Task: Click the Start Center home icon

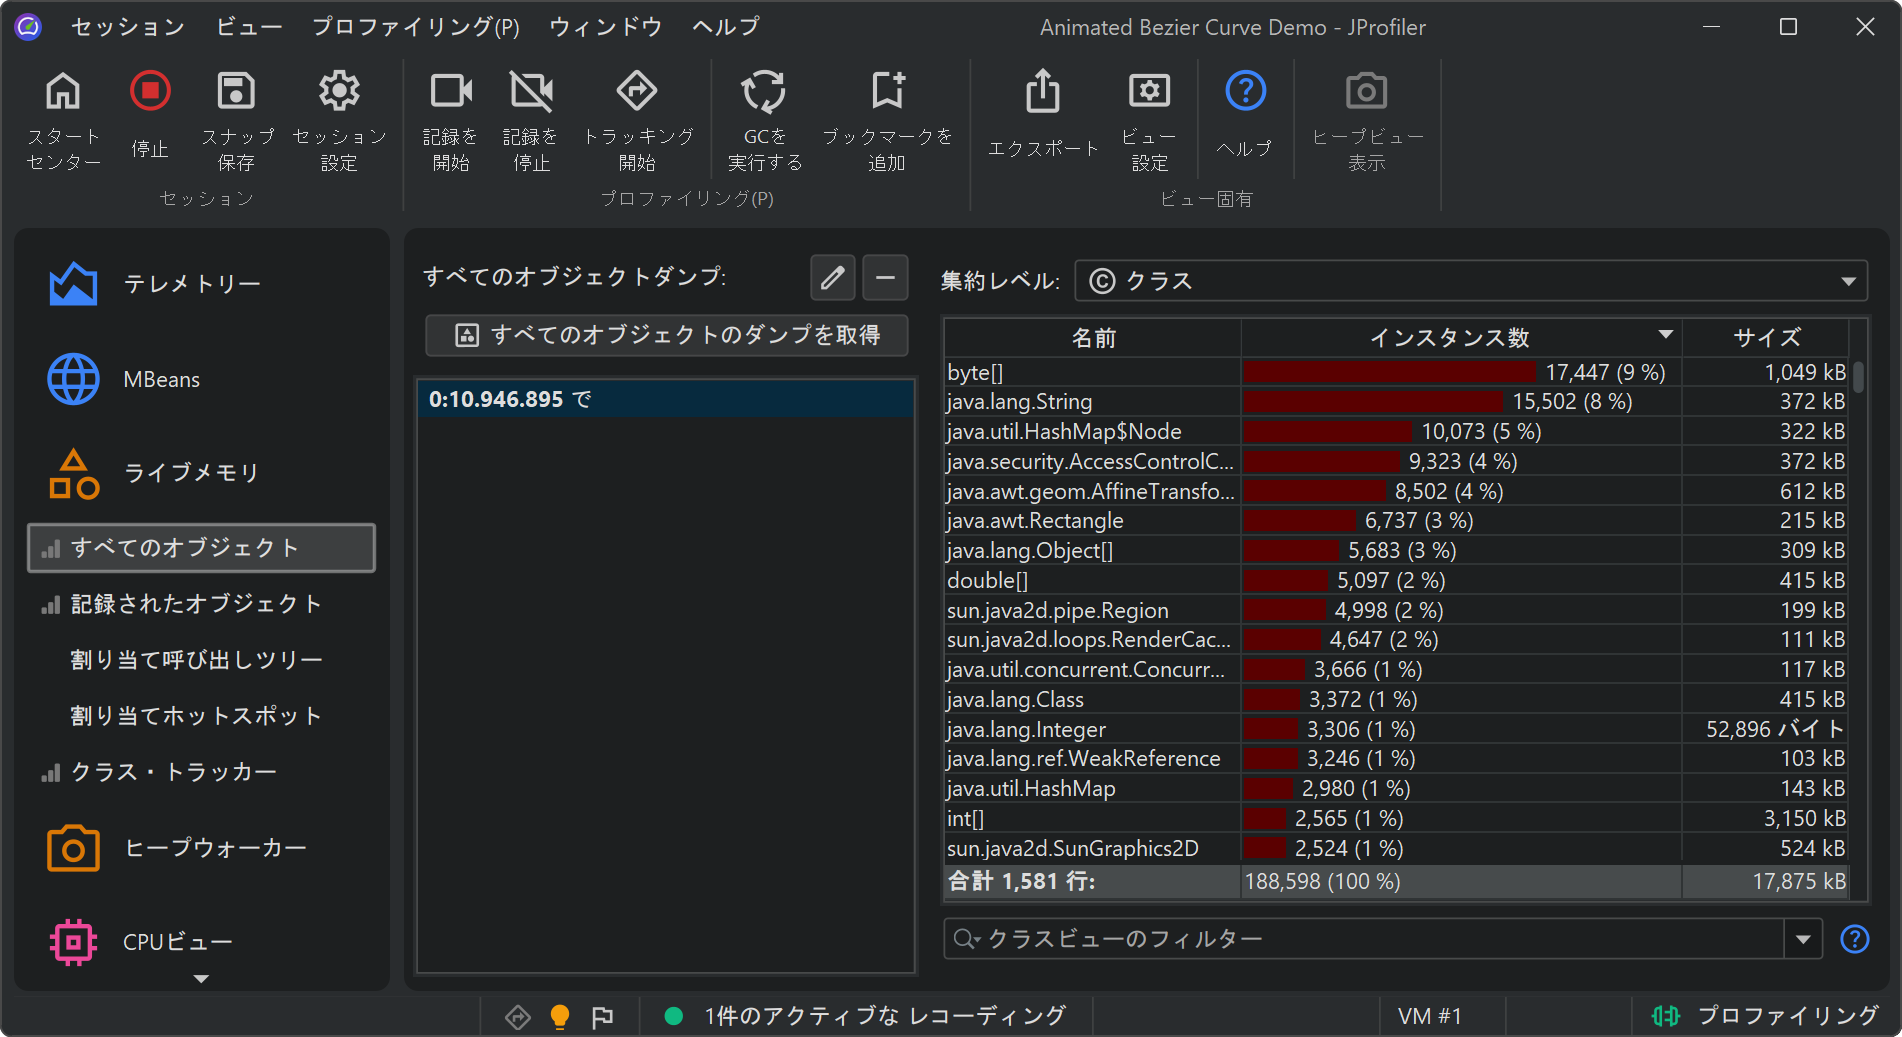Action: click(63, 92)
